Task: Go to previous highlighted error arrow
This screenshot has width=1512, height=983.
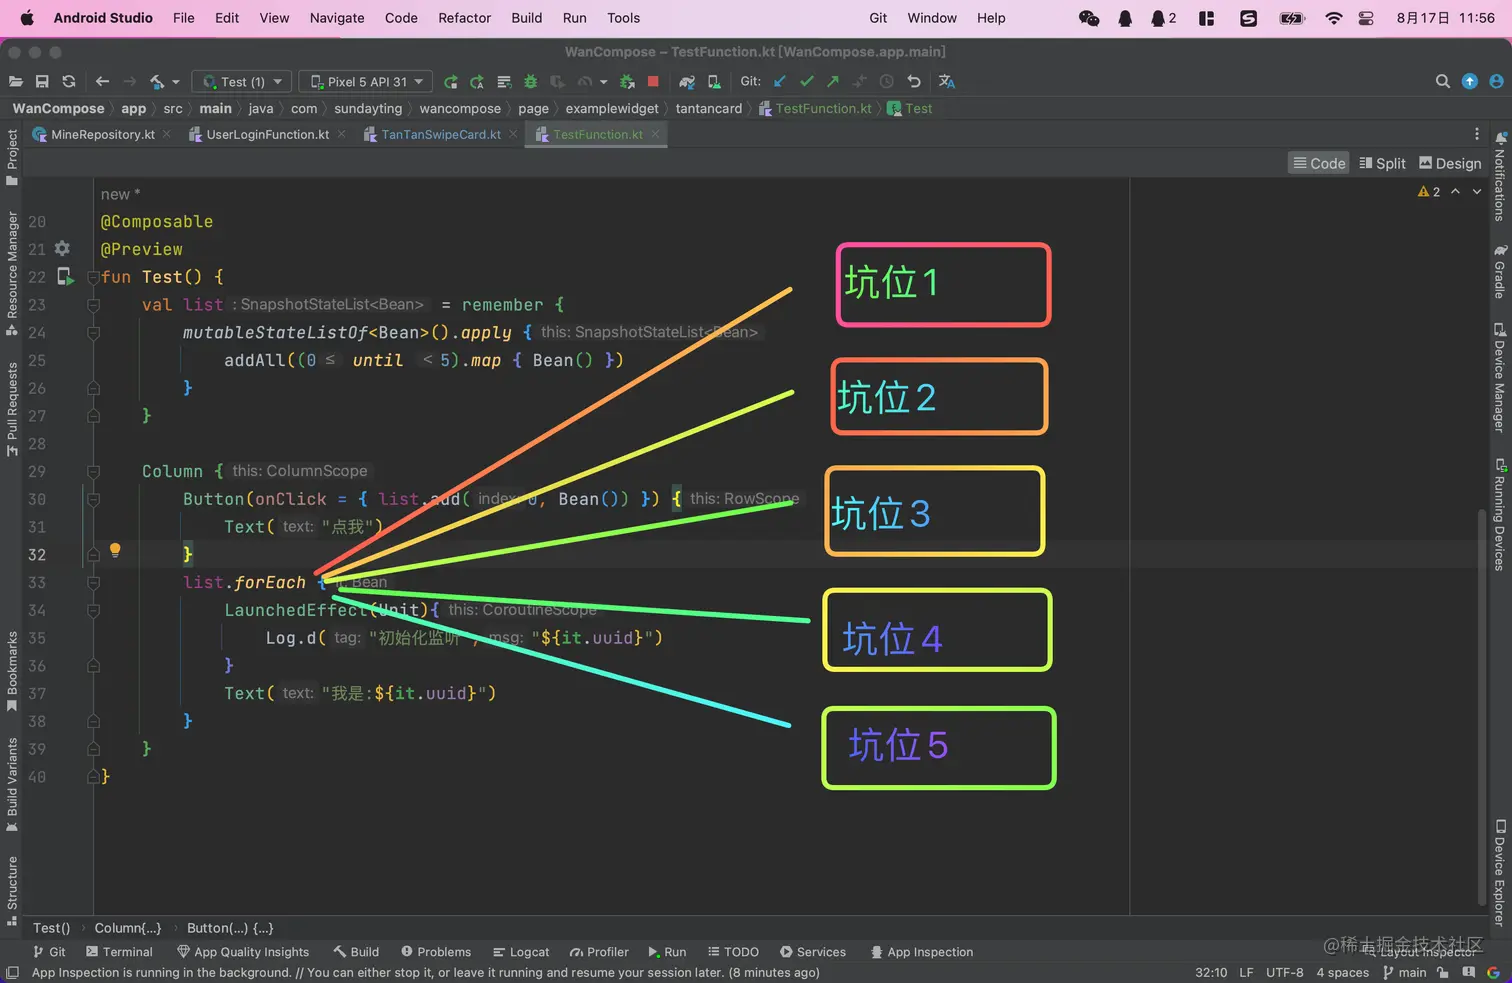Action: (x=1456, y=191)
